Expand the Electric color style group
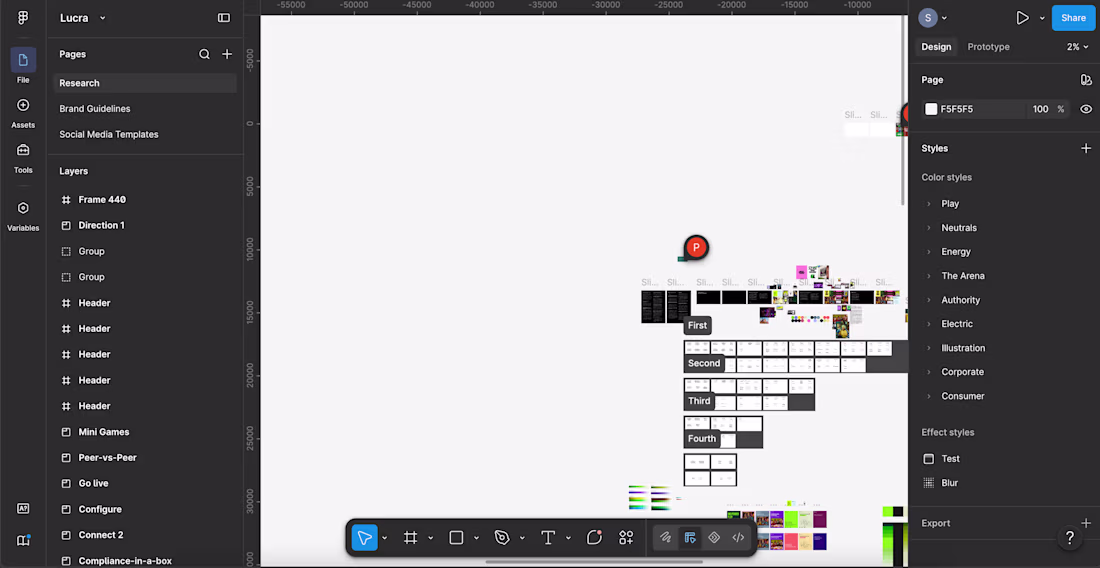1100x568 pixels. 929,324
